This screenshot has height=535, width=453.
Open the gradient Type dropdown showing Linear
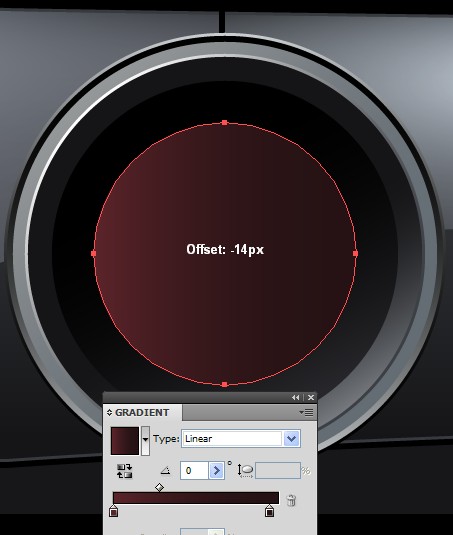(x=242, y=439)
